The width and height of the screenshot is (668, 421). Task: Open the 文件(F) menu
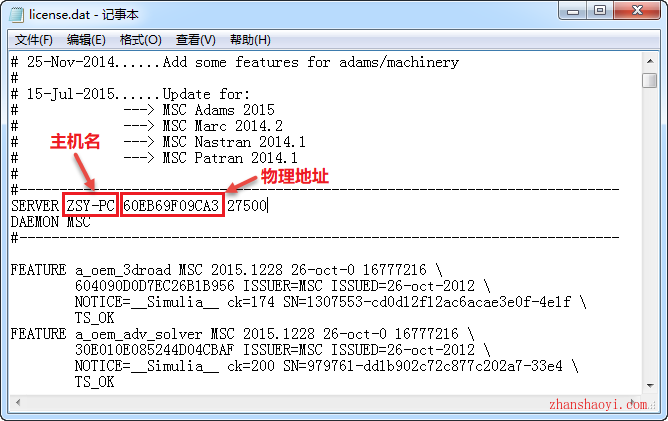34,40
